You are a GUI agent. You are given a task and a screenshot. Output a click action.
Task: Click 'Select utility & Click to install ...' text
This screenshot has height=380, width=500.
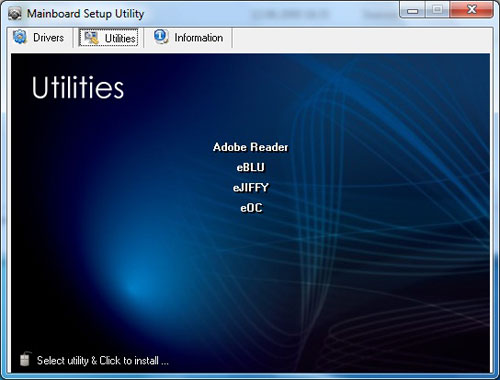(103, 361)
